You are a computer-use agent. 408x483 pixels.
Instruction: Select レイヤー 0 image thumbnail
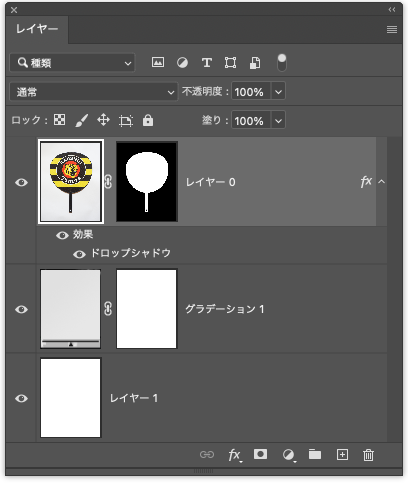click(71, 182)
